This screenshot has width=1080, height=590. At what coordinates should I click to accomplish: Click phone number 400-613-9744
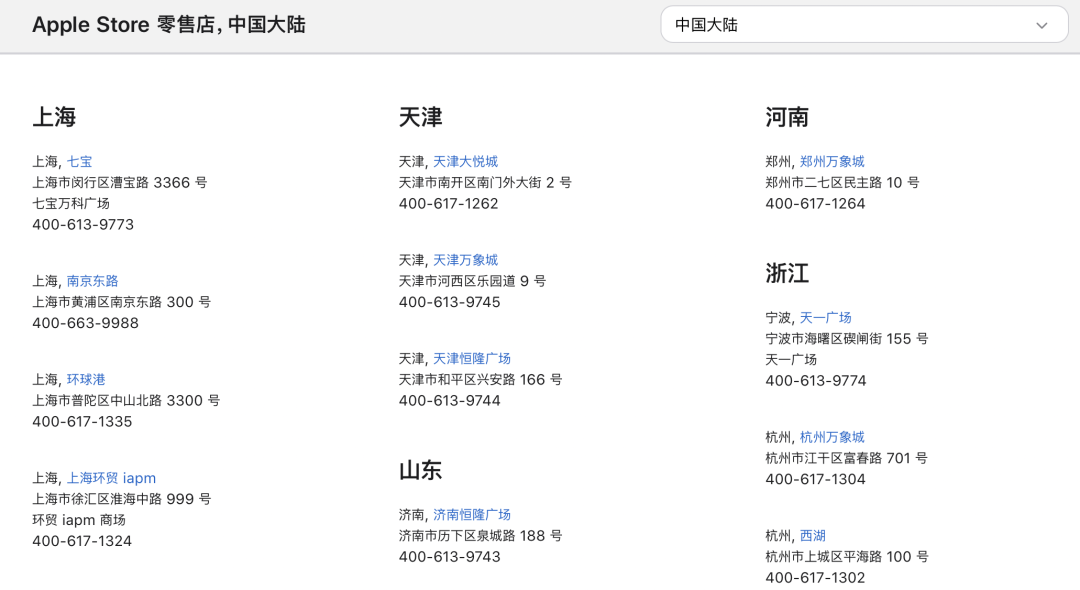pyautogui.click(x=450, y=401)
